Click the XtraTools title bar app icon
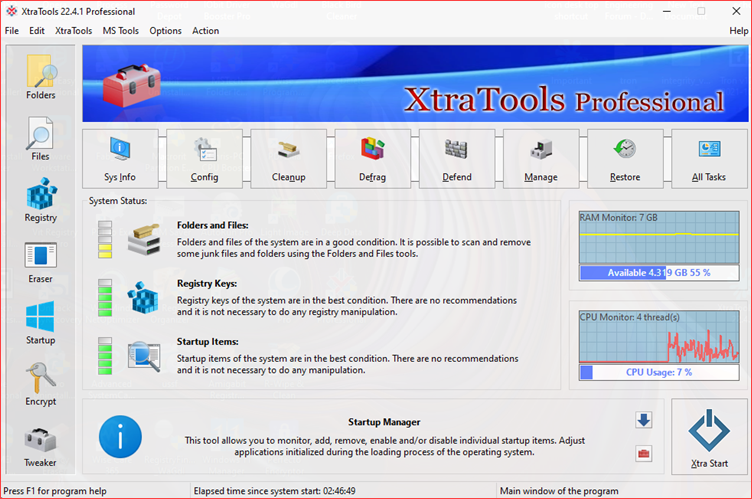The image size is (752, 499). pyautogui.click(x=12, y=11)
